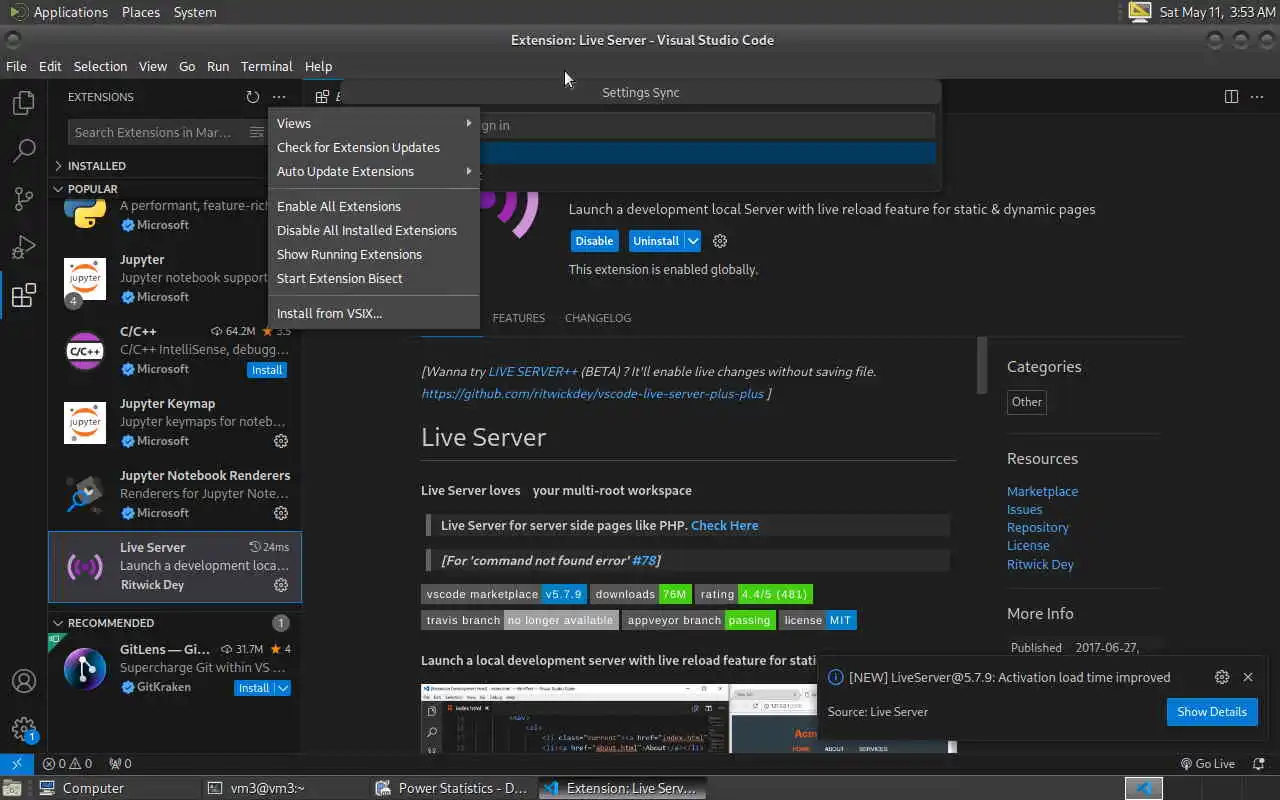
Task: Open ports forwarded indicator in status bar
Action: 120,763
